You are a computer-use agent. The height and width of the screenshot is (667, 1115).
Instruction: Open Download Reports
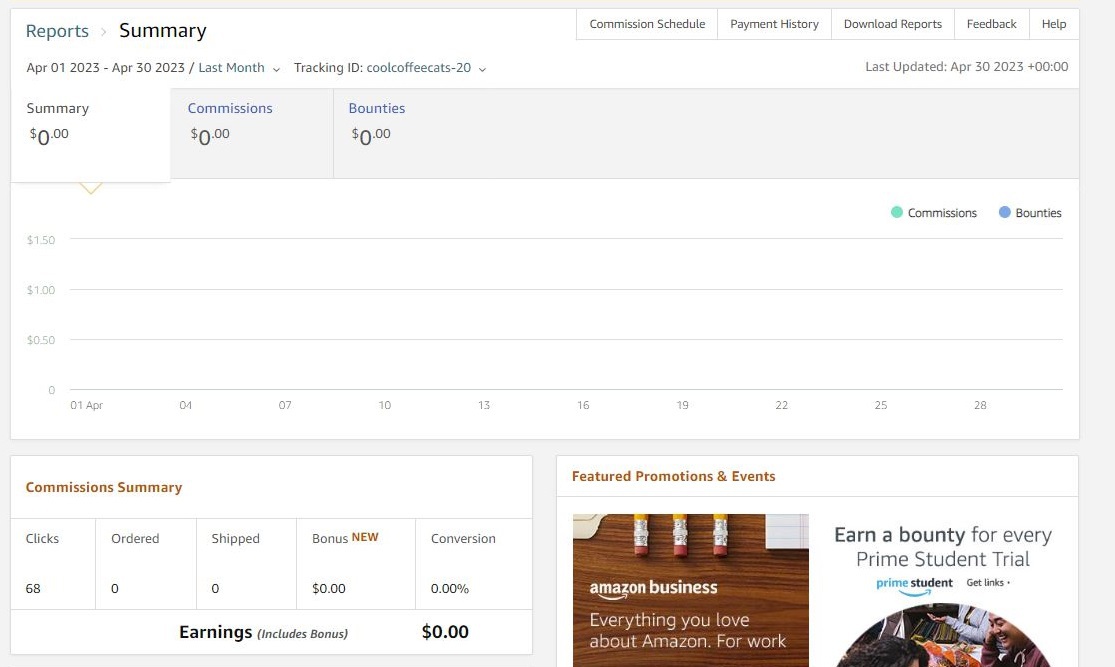click(892, 24)
